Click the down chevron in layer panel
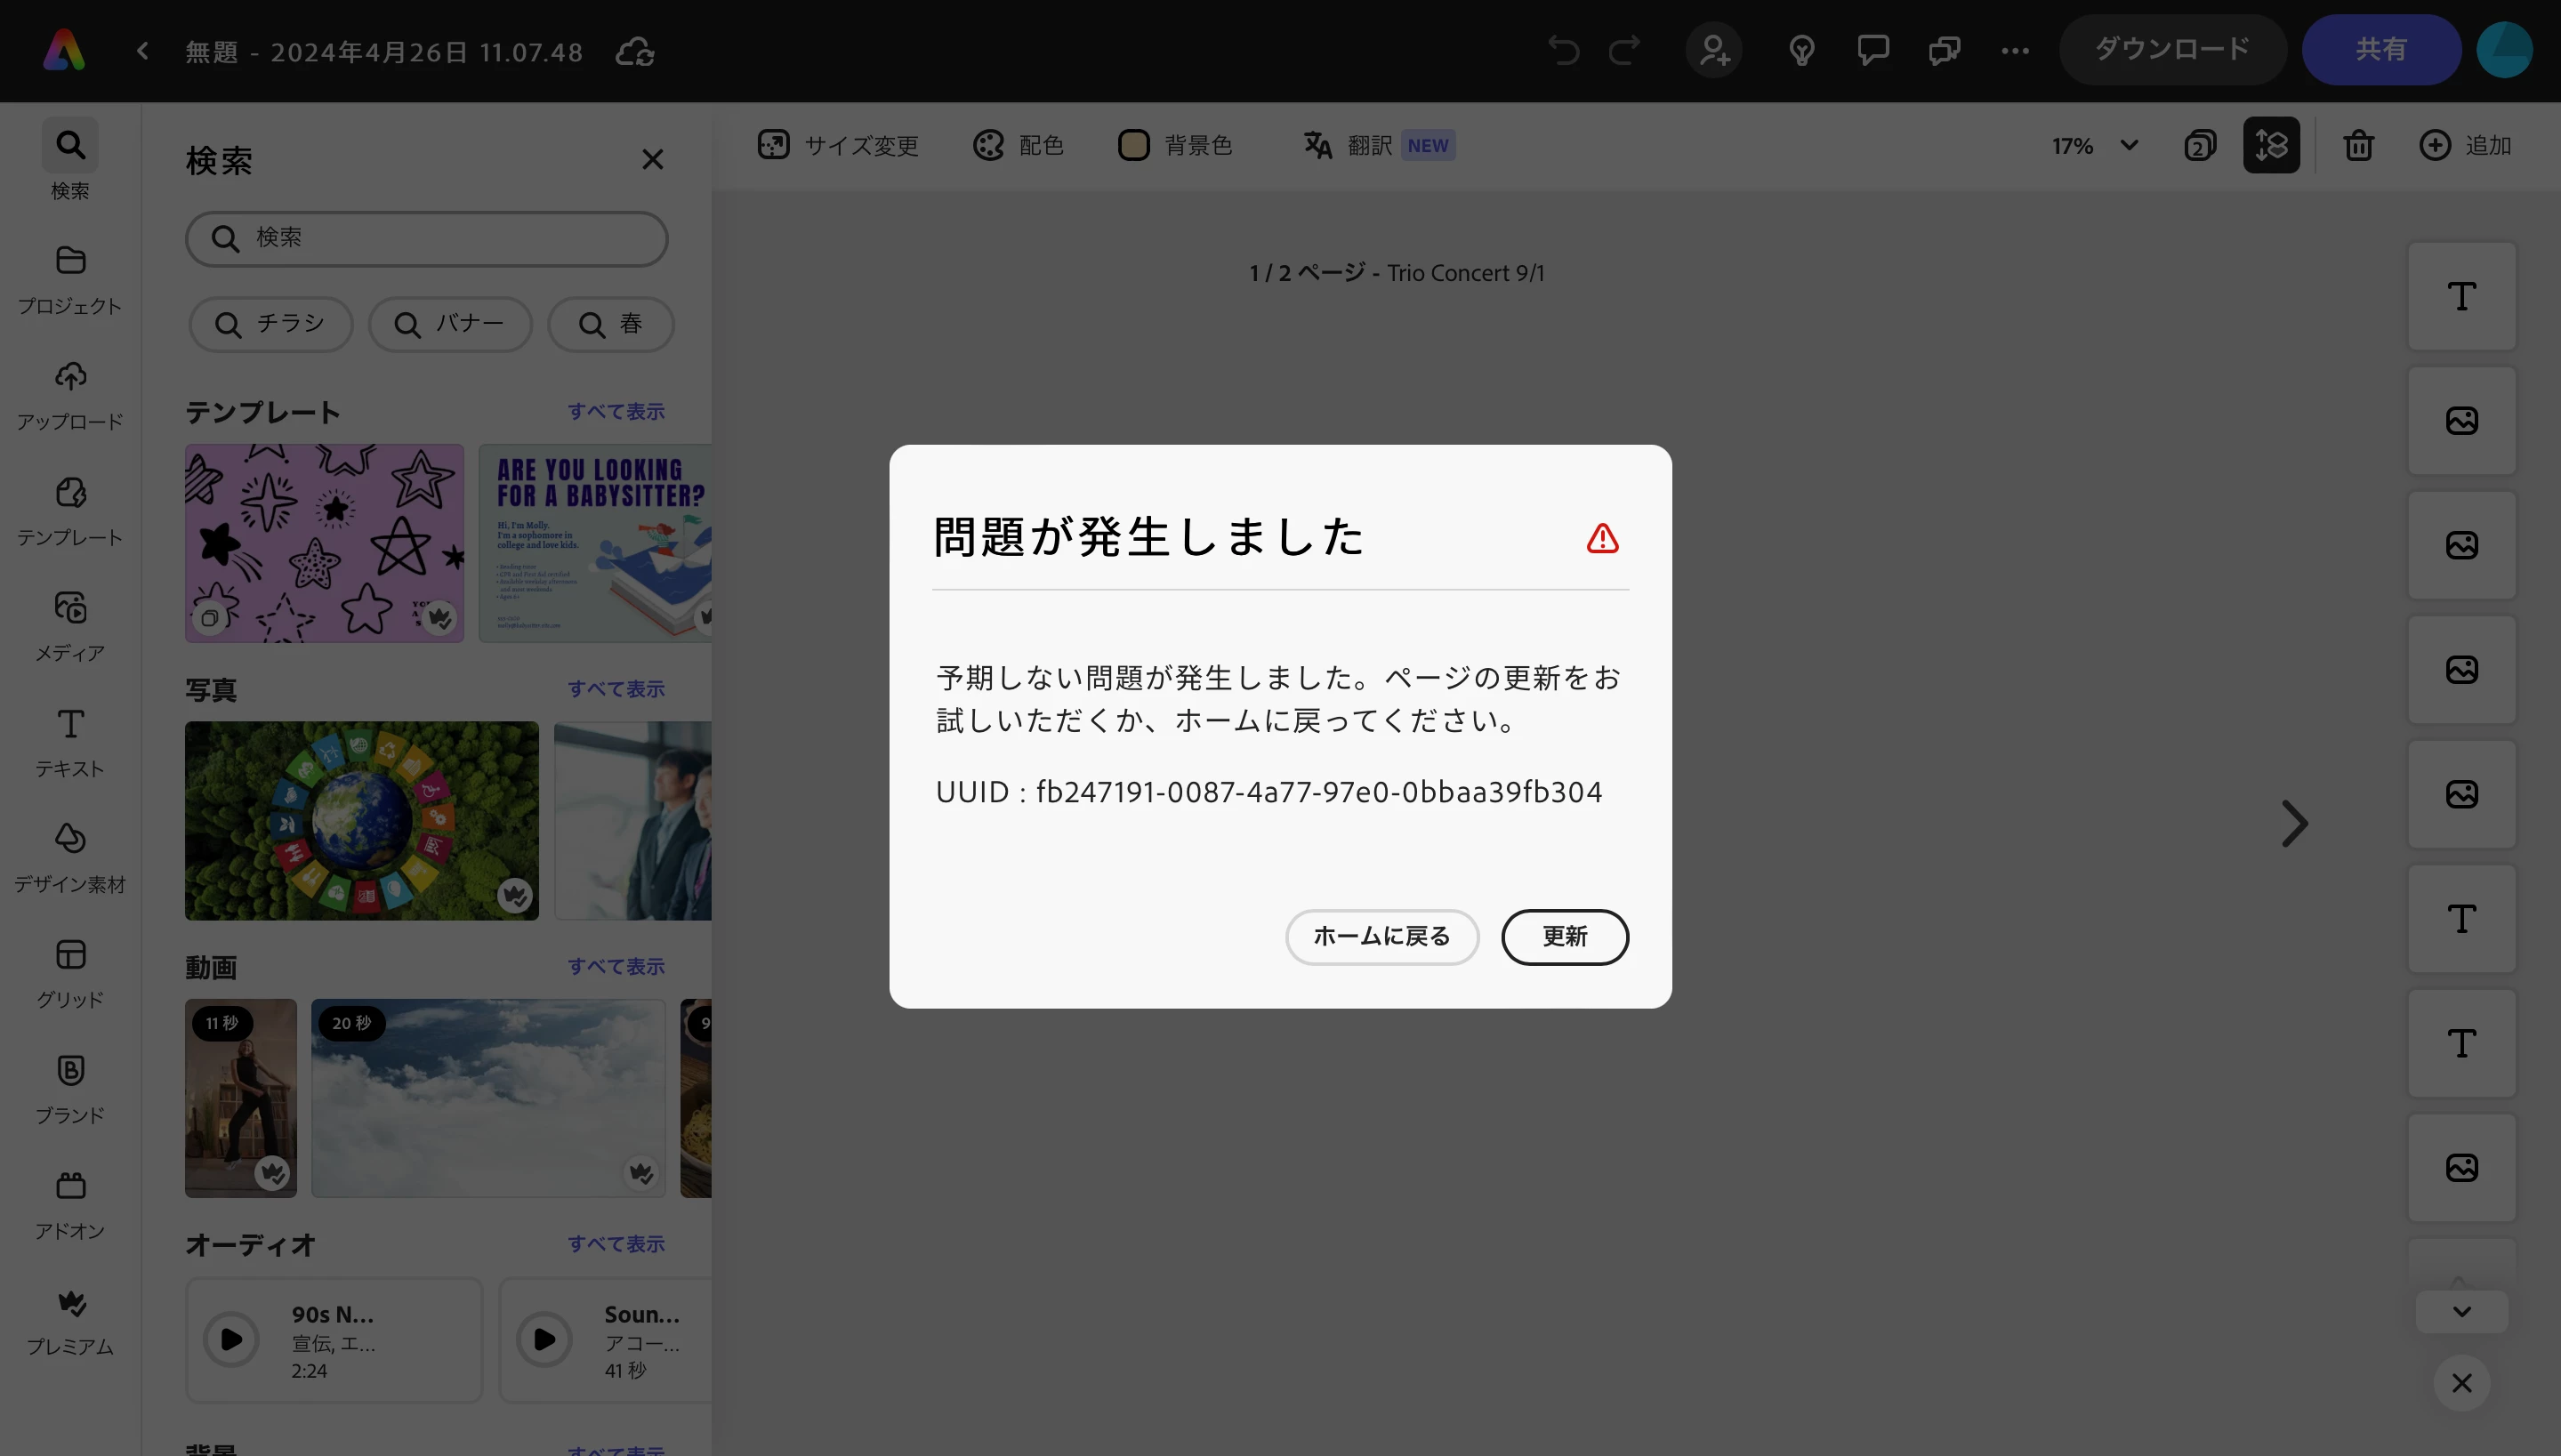Screen dimensions: 2561x1456 [x=2461, y=1311]
